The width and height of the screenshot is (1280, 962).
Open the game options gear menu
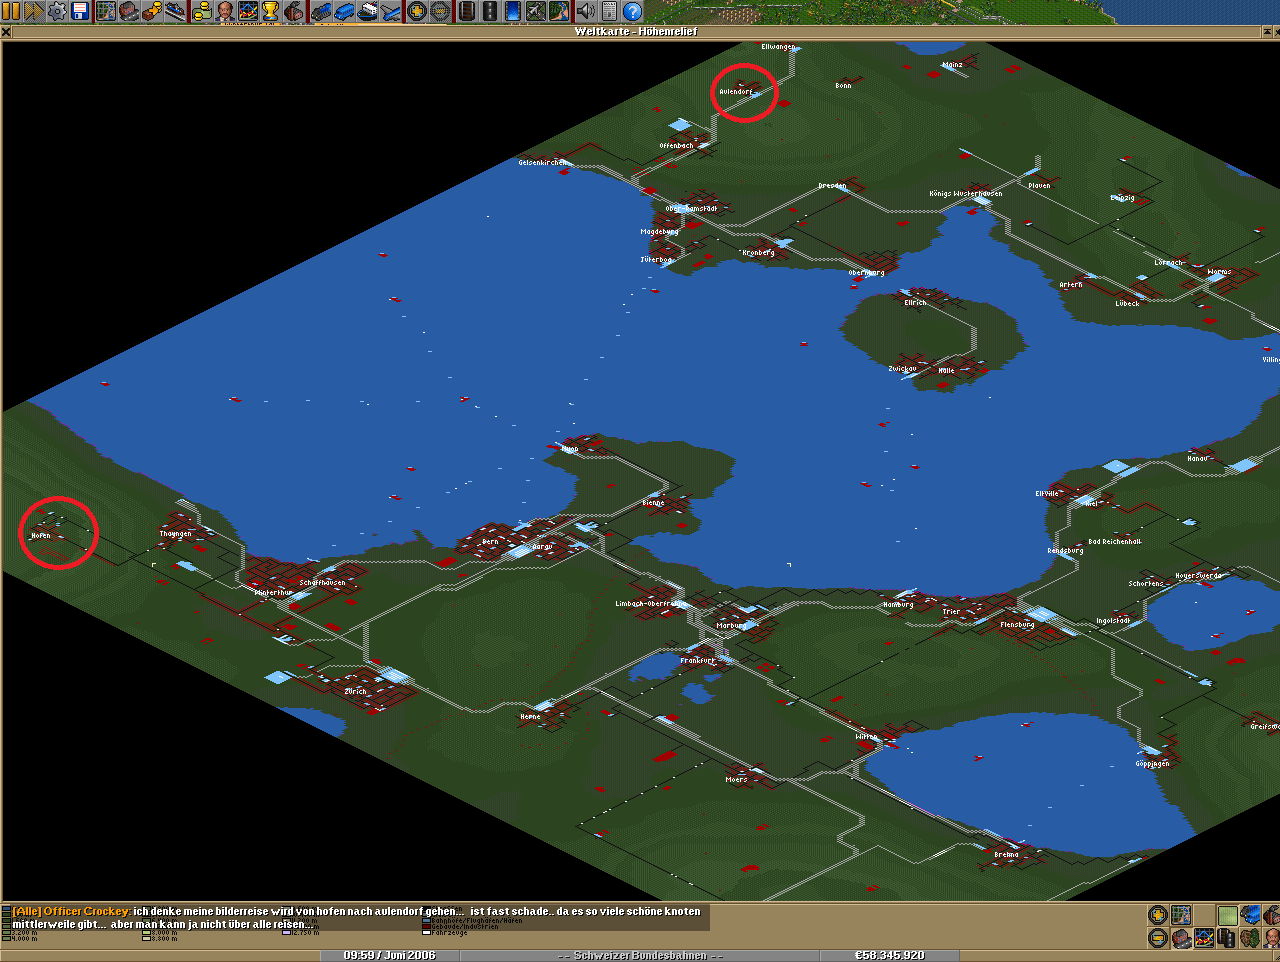coord(57,11)
